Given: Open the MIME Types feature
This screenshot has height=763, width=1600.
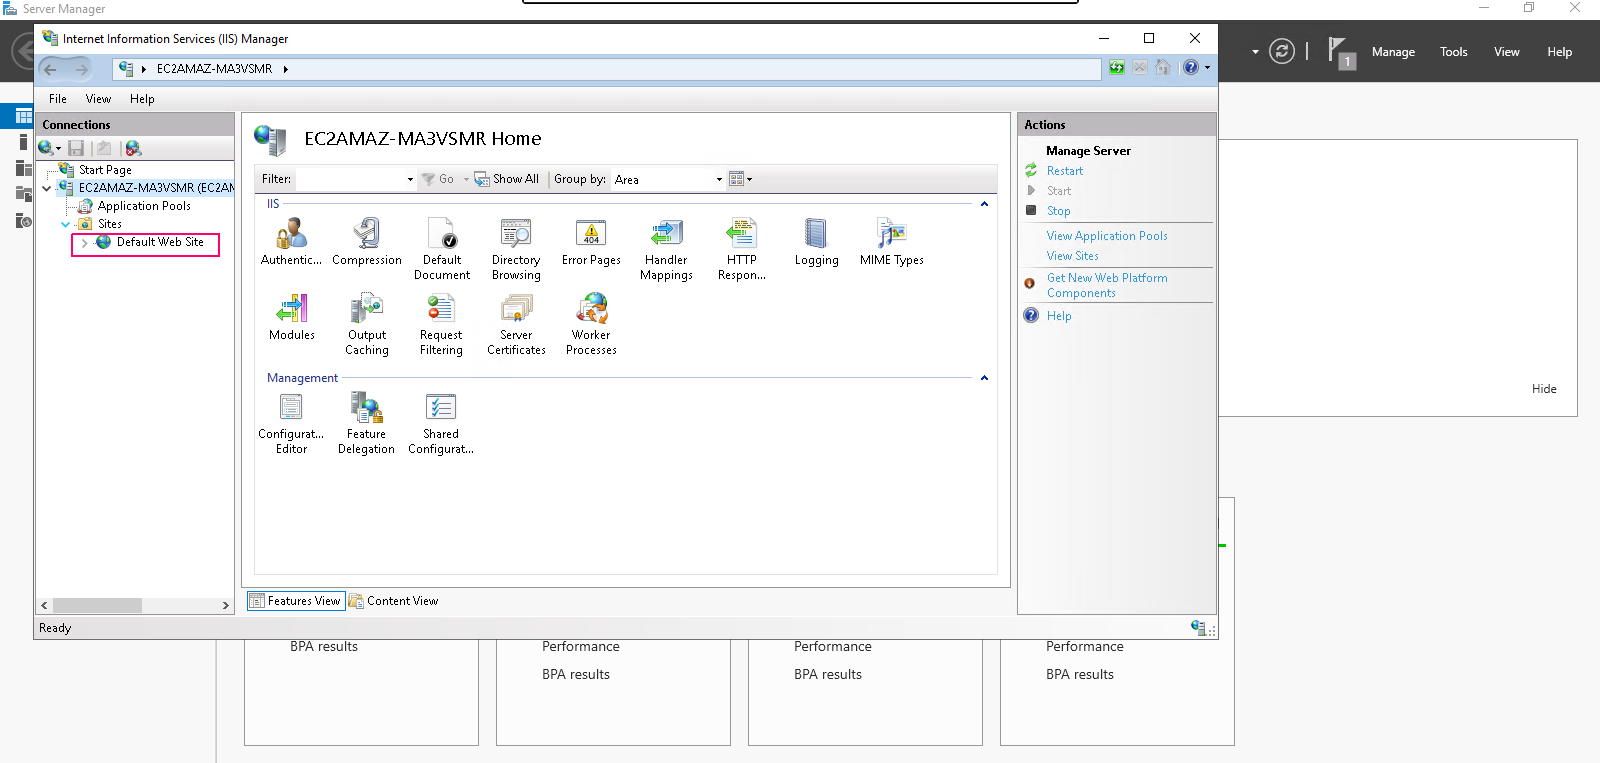Looking at the screenshot, I should point(891,242).
